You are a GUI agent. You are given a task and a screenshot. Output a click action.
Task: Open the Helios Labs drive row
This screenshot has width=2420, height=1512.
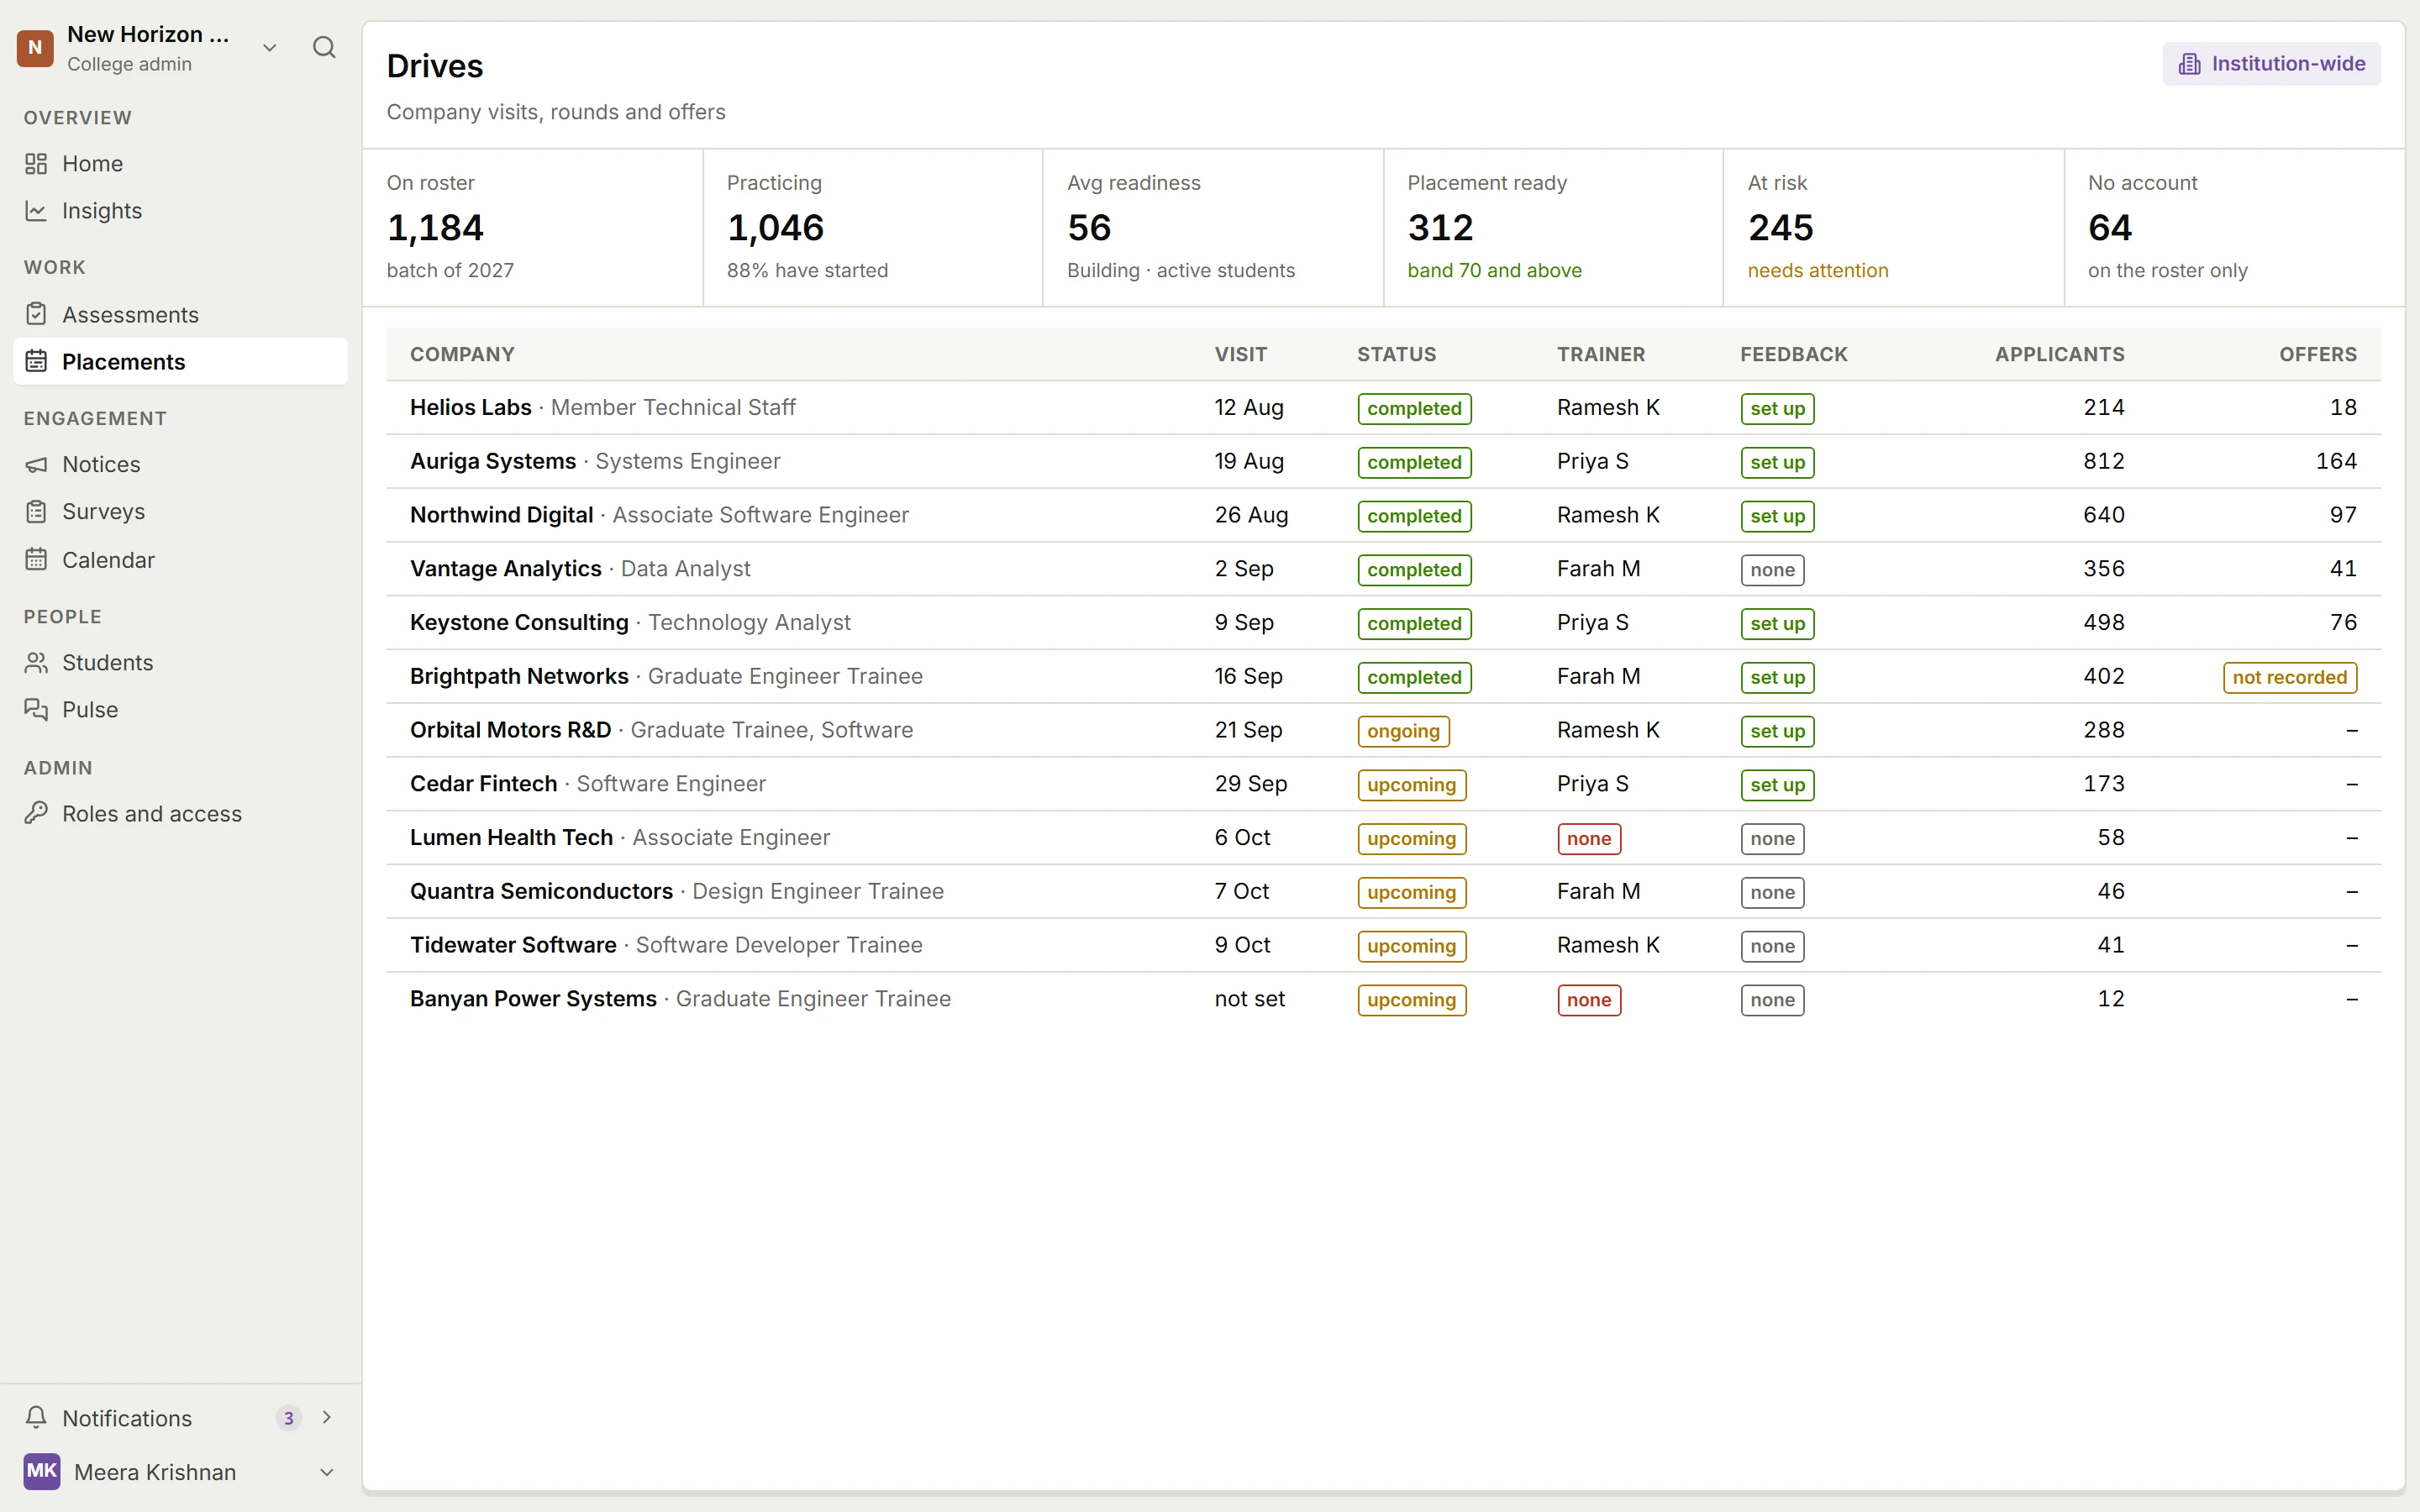[x=1383, y=407]
